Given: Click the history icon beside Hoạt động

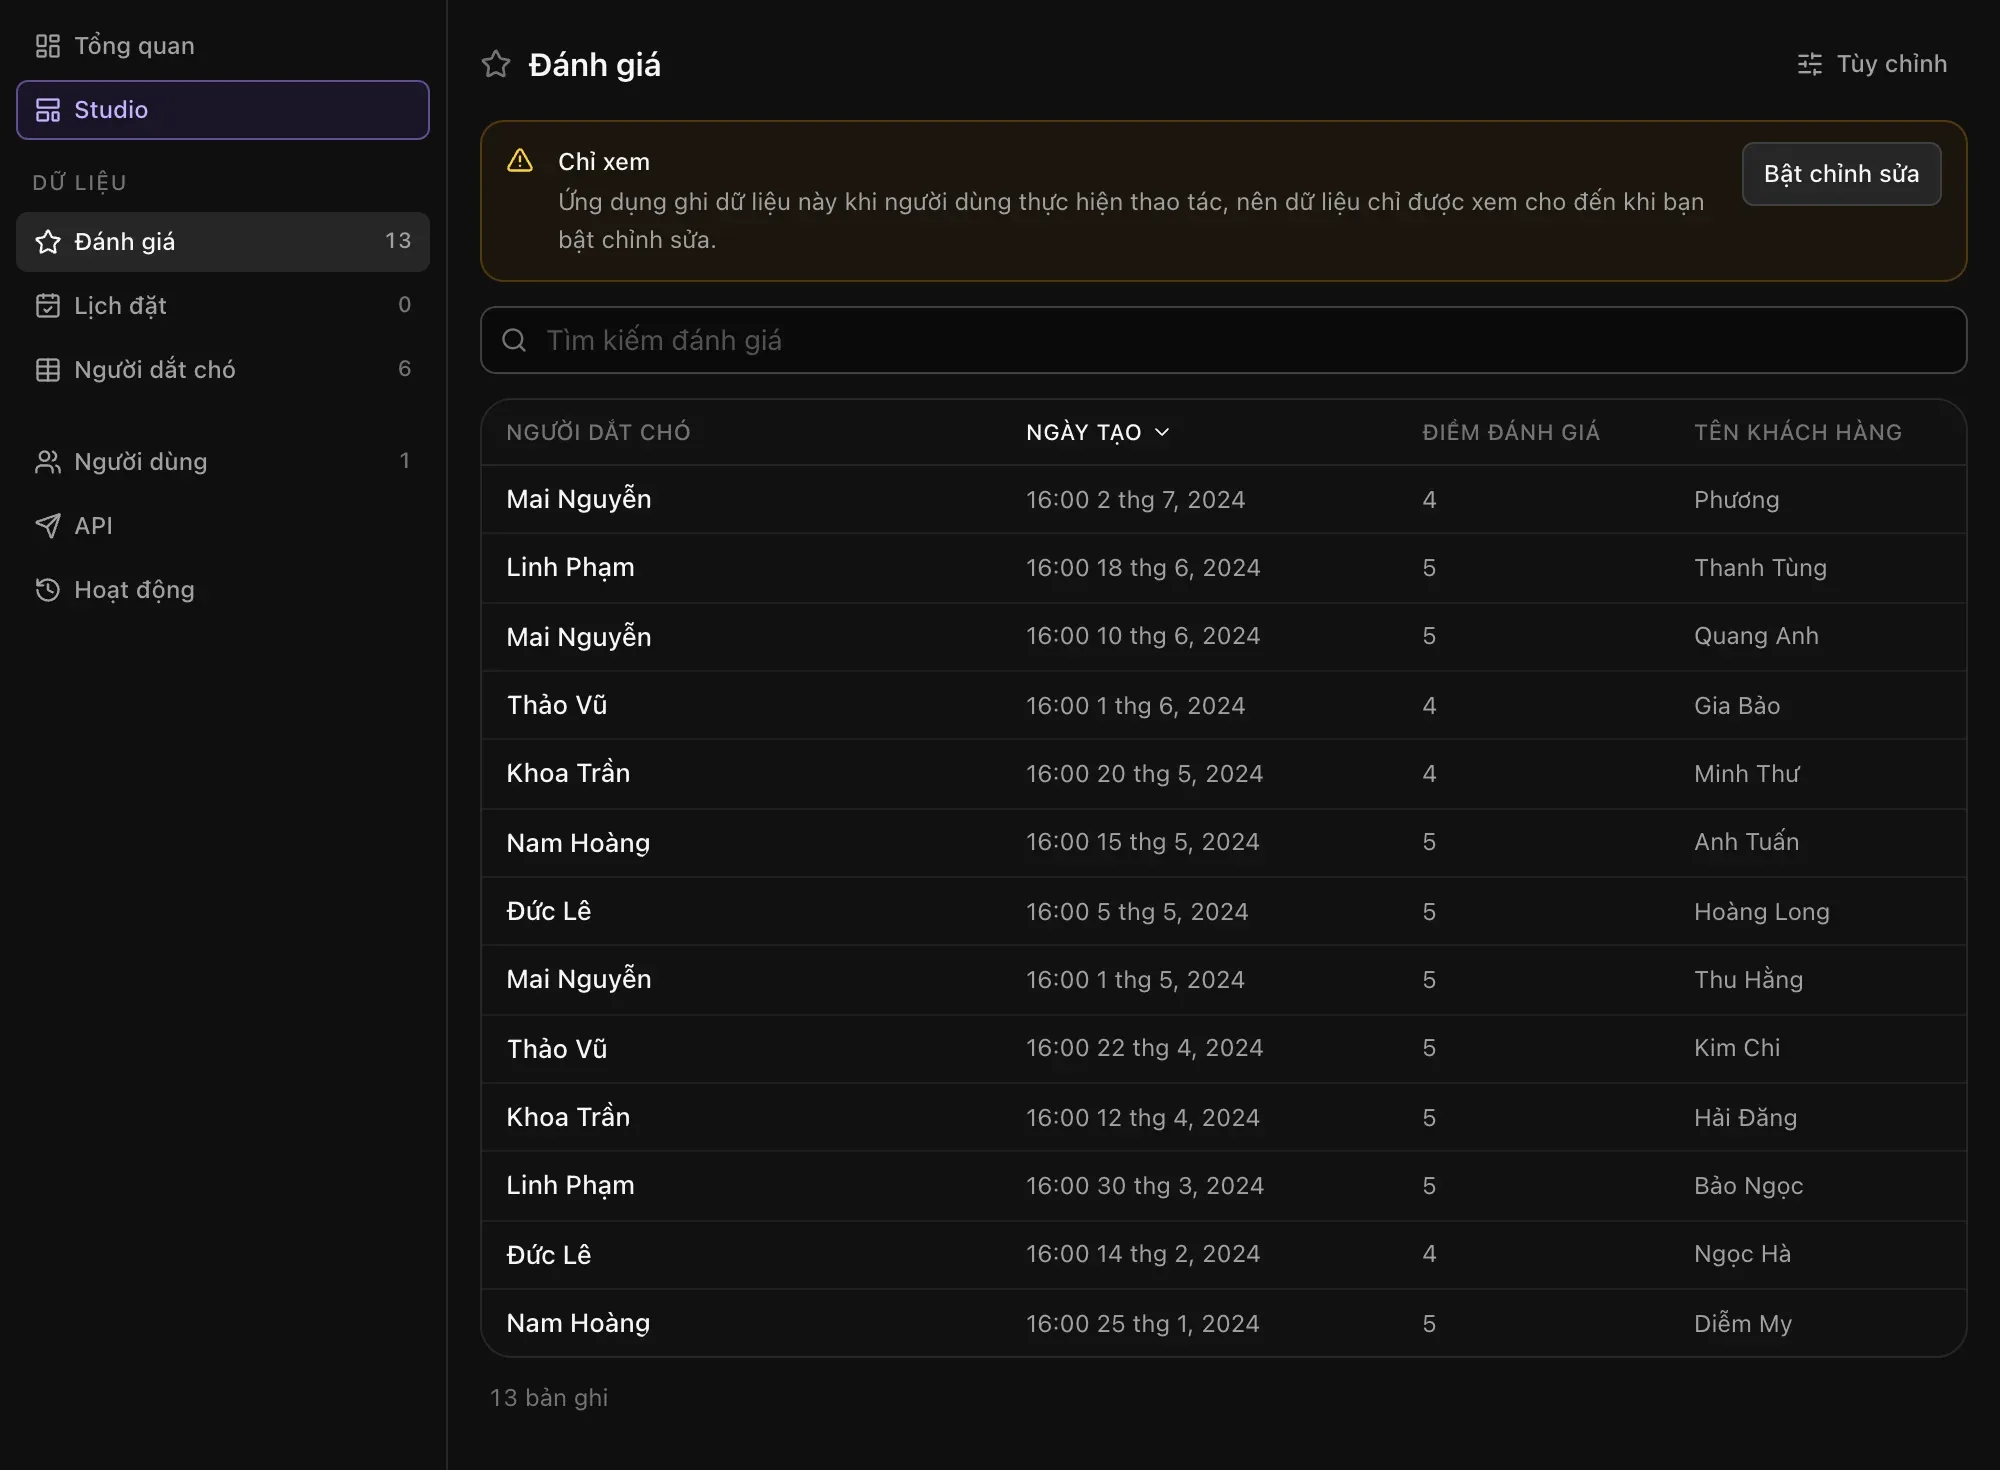Looking at the screenshot, I should (x=47, y=590).
